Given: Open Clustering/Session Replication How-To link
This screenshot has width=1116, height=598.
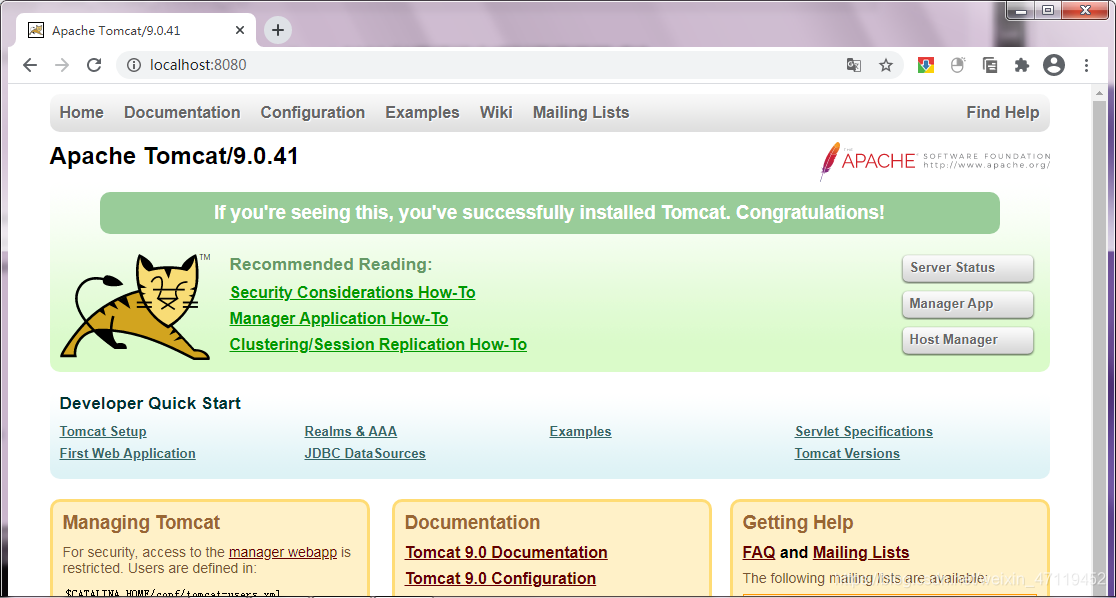Looking at the screenshot, I should 378,345.
